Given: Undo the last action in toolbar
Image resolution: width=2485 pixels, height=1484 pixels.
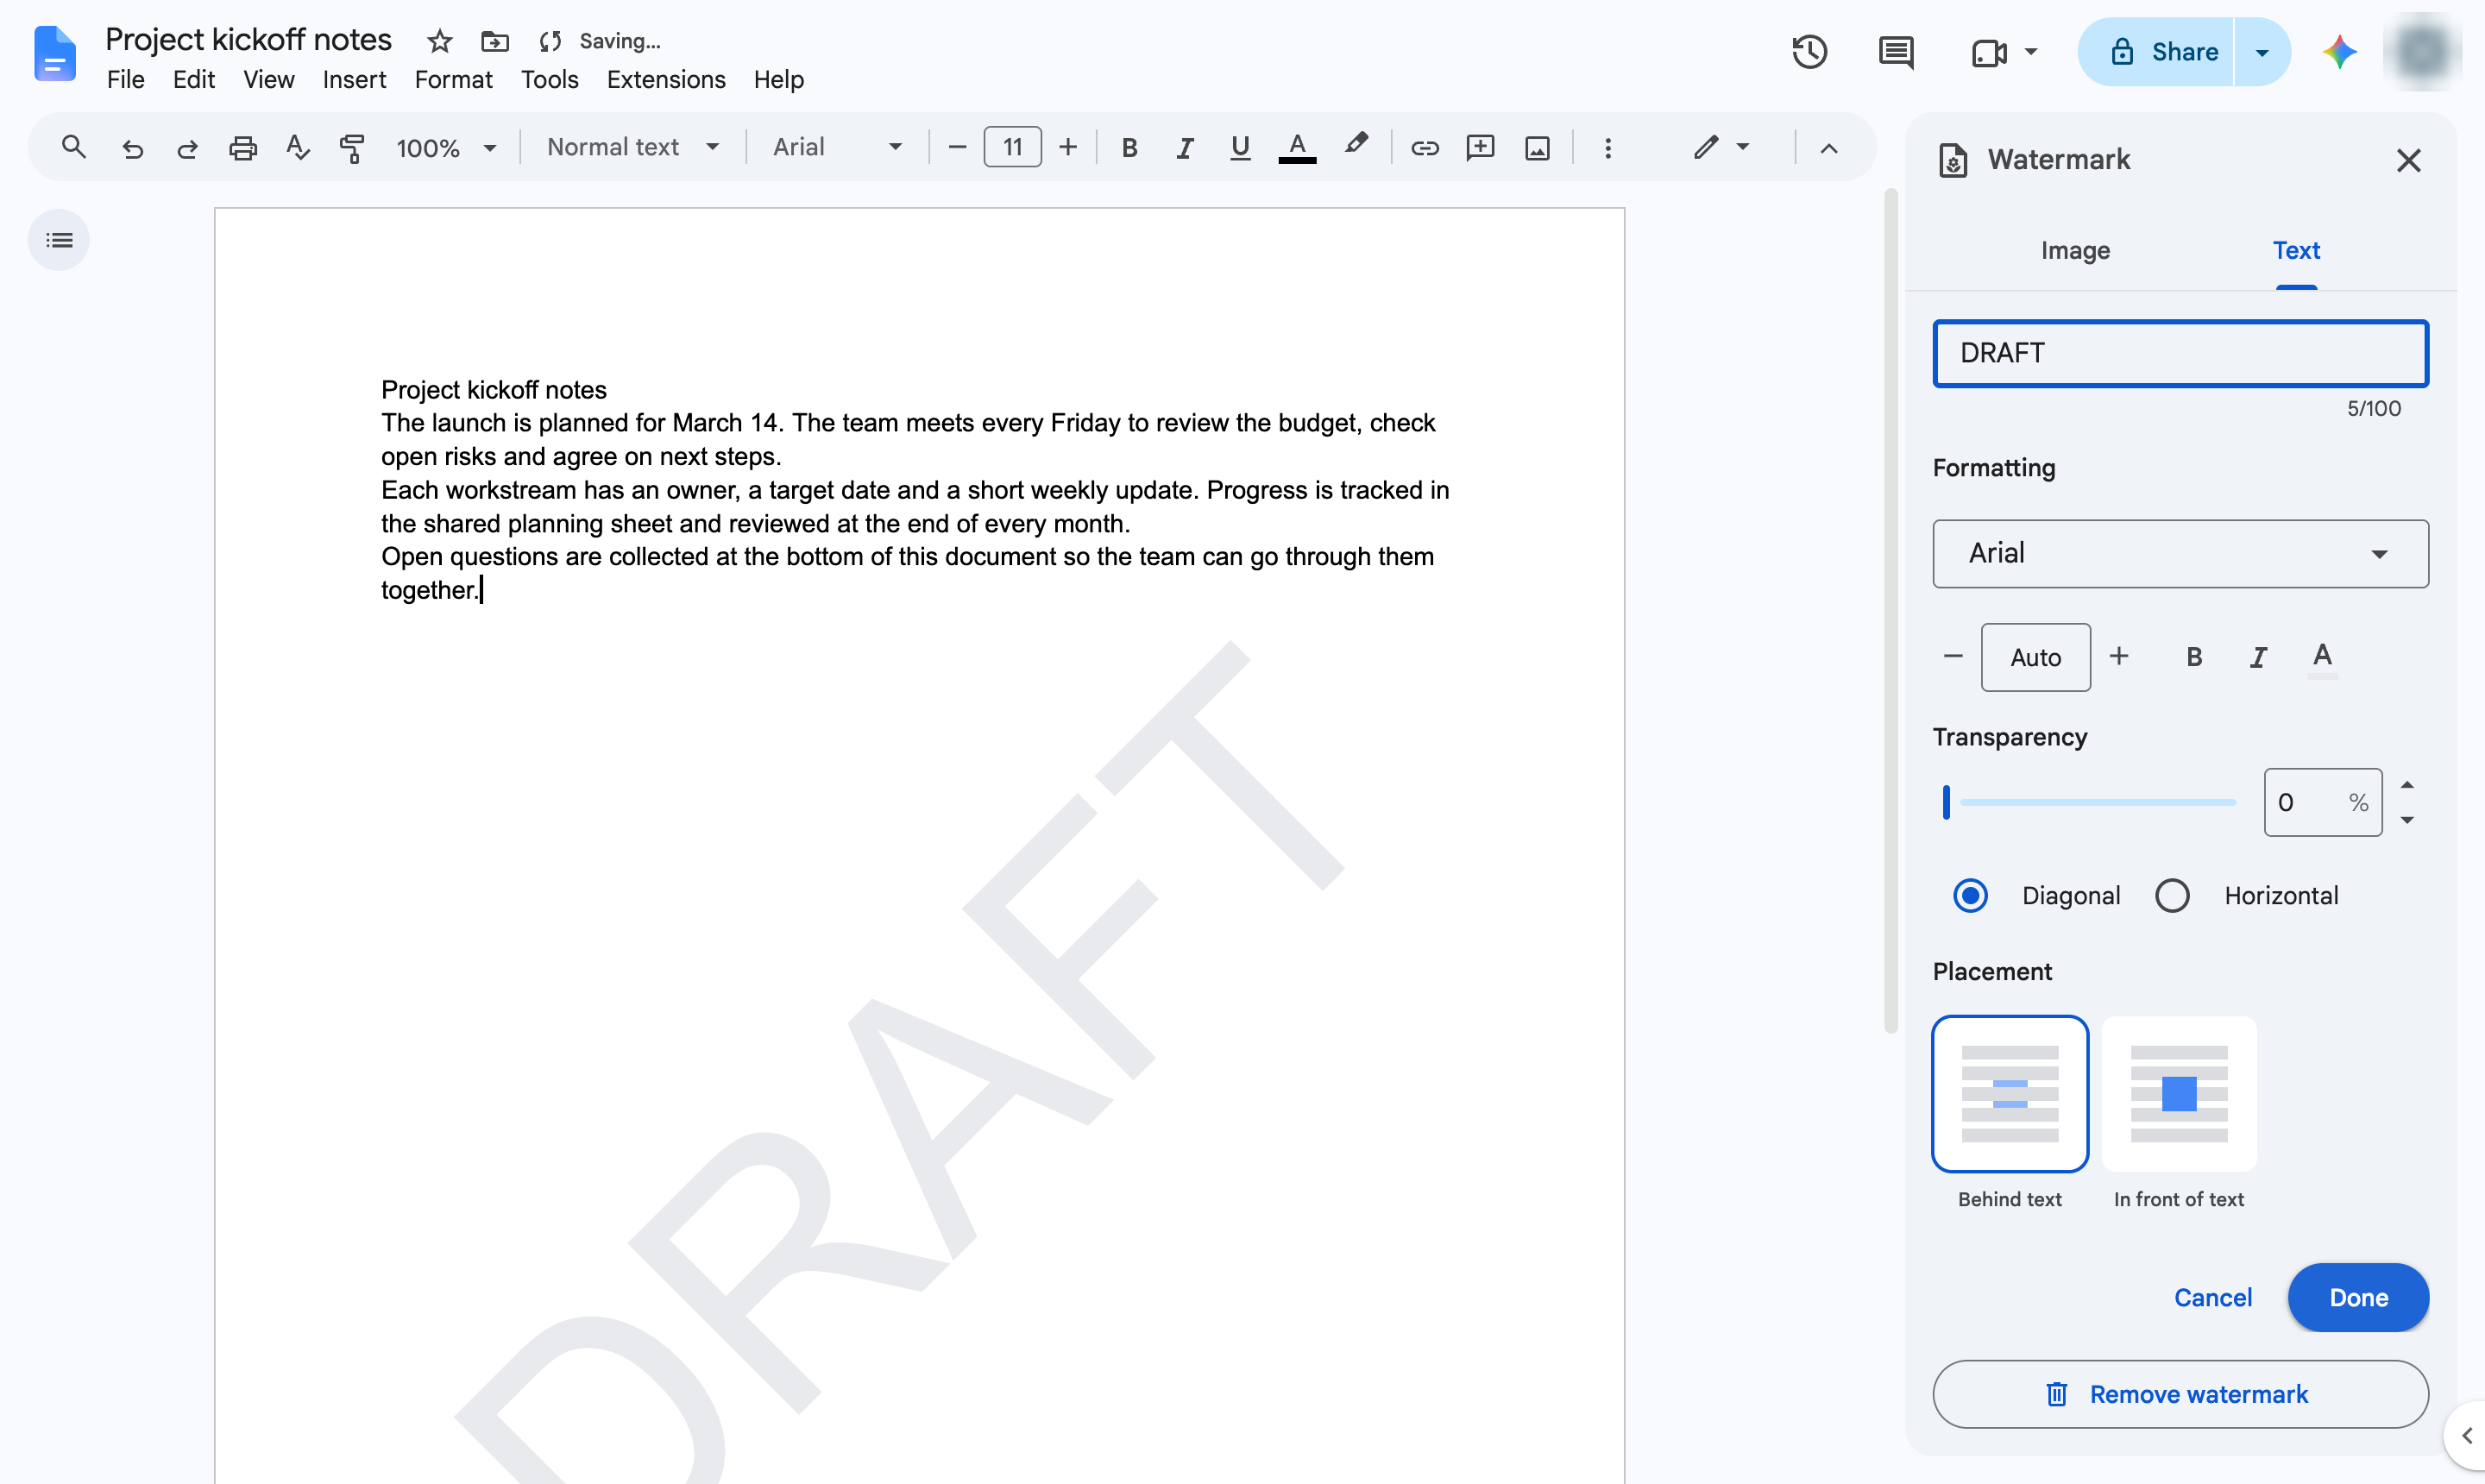Looking at the screenshot, I should pyautogui.click(x=132, y=148).
